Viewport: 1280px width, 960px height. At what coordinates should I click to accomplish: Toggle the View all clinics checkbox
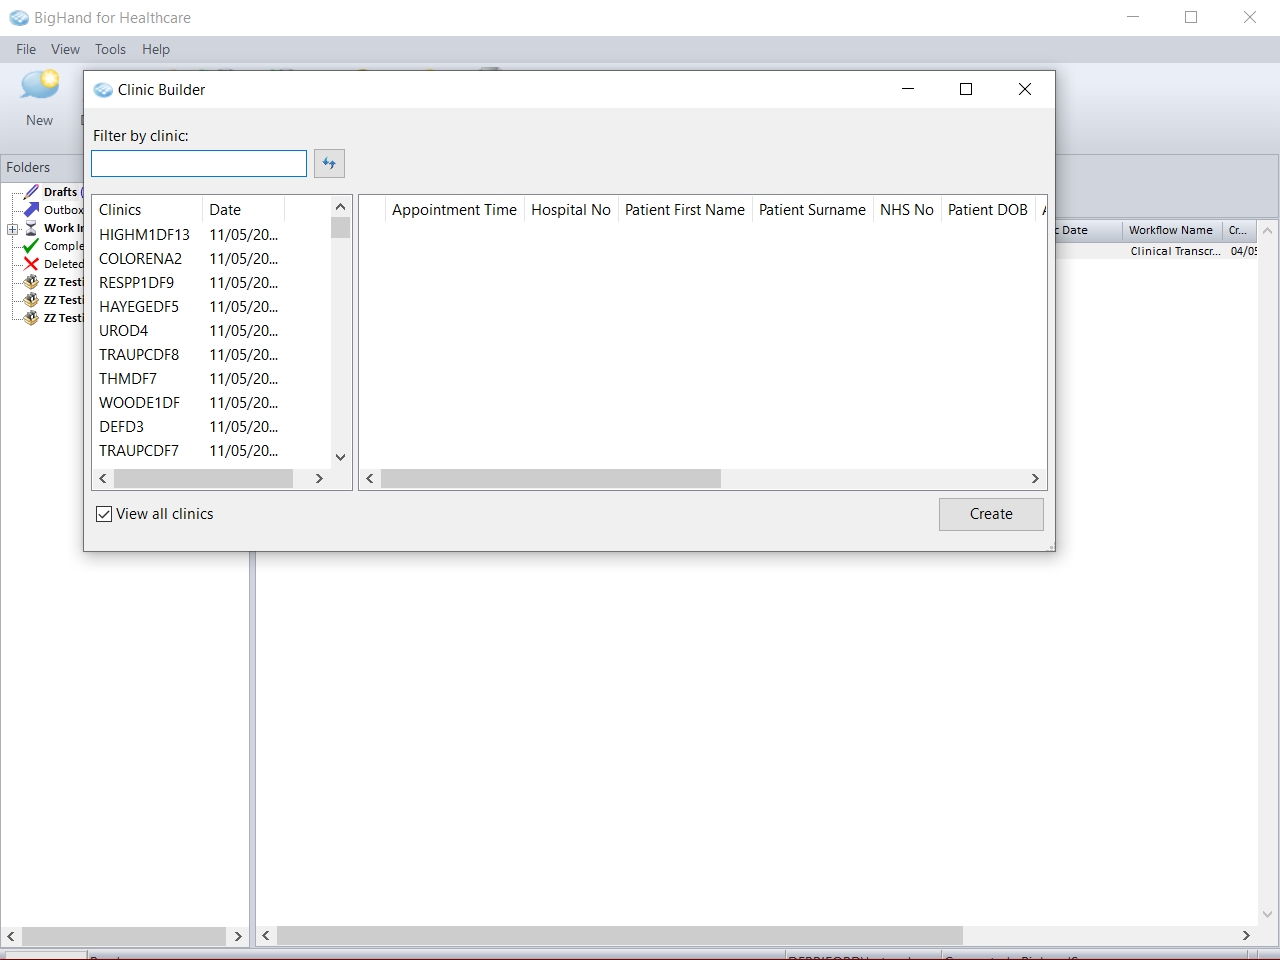click(104, 514)
